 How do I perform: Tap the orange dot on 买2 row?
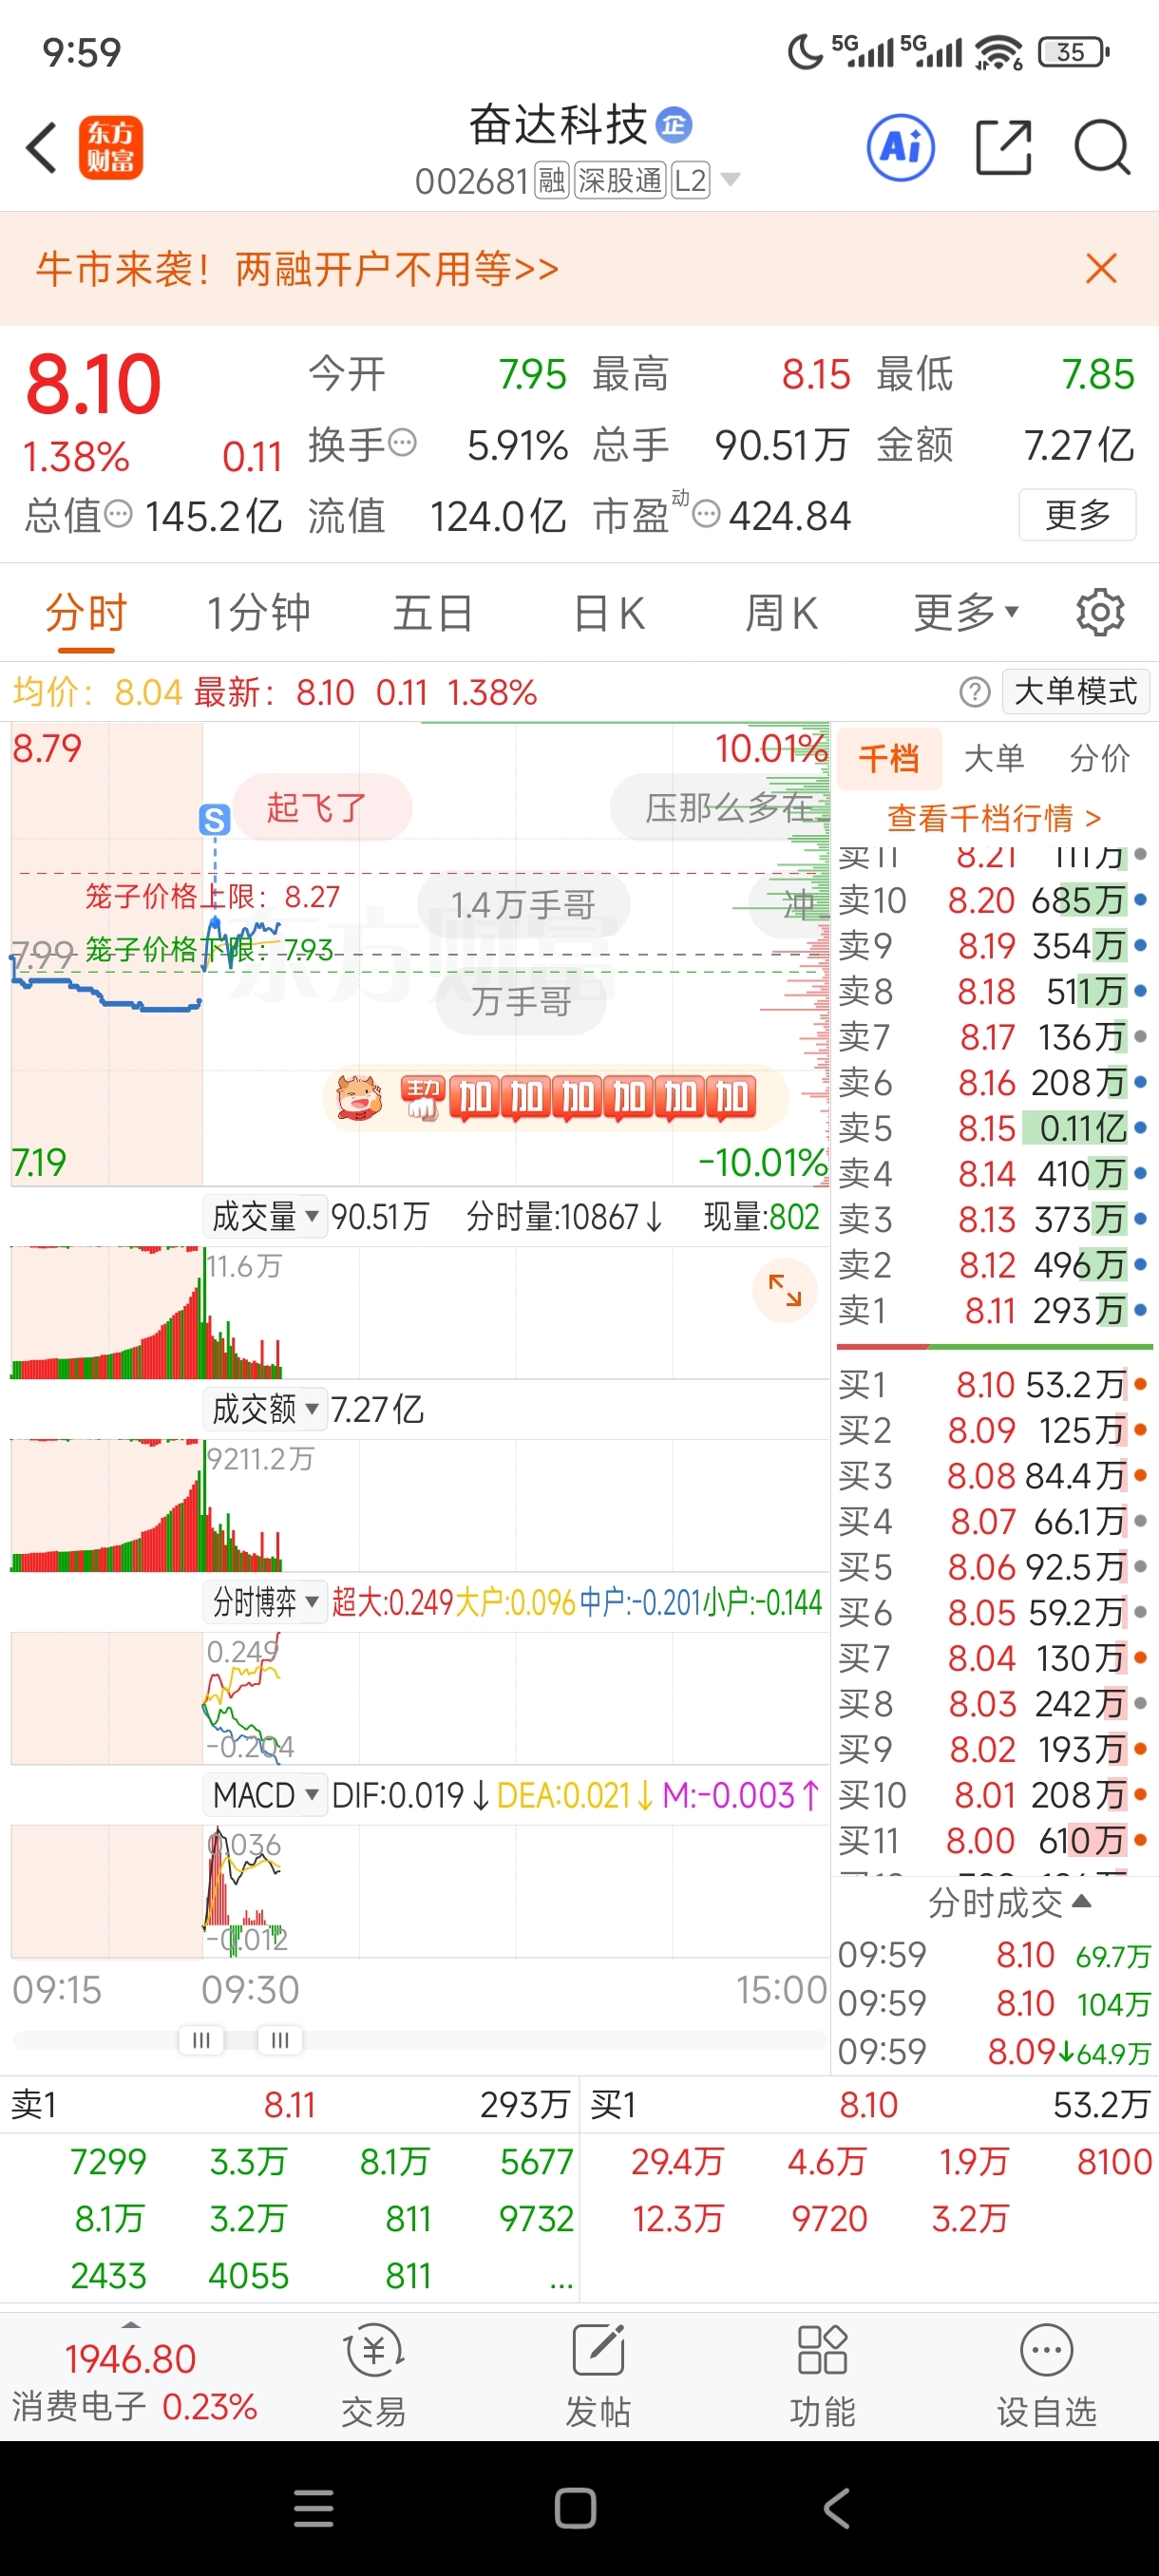tap(1141, 1430)
